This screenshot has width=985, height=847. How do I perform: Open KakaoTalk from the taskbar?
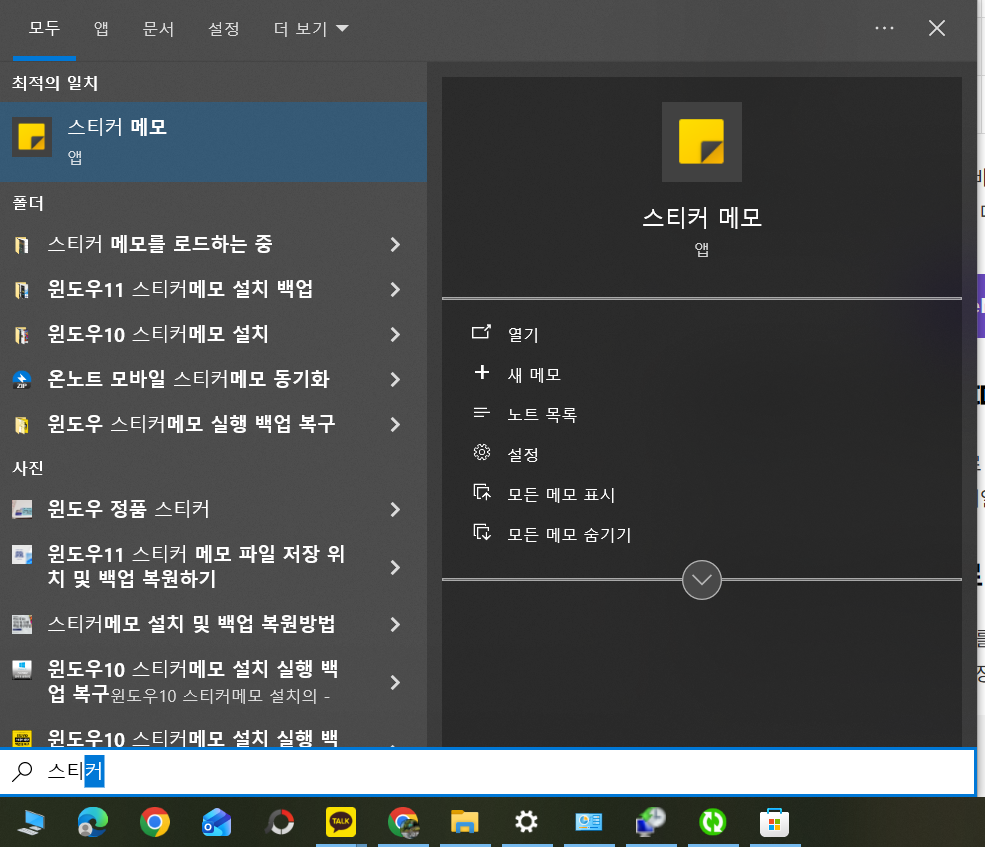point(340,822)
